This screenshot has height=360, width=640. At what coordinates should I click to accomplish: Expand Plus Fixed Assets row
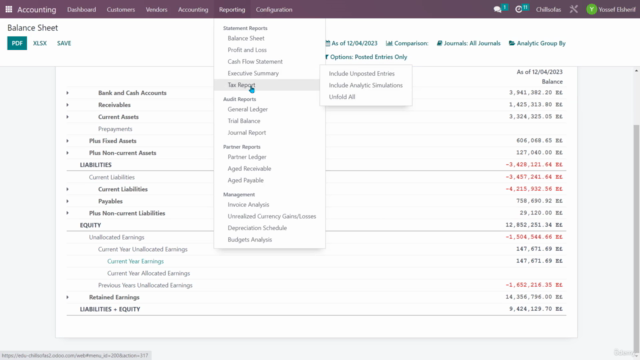tap(67, 141)
